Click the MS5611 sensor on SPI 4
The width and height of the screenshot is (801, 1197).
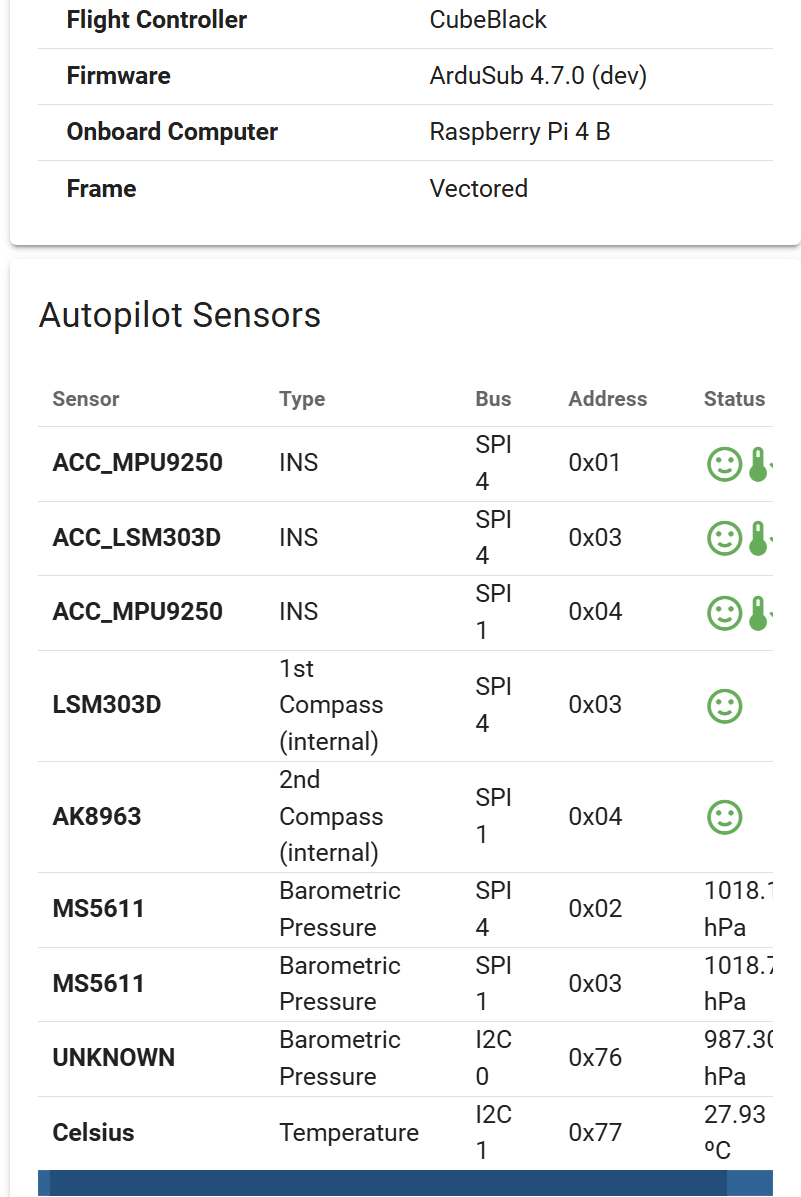98,909
